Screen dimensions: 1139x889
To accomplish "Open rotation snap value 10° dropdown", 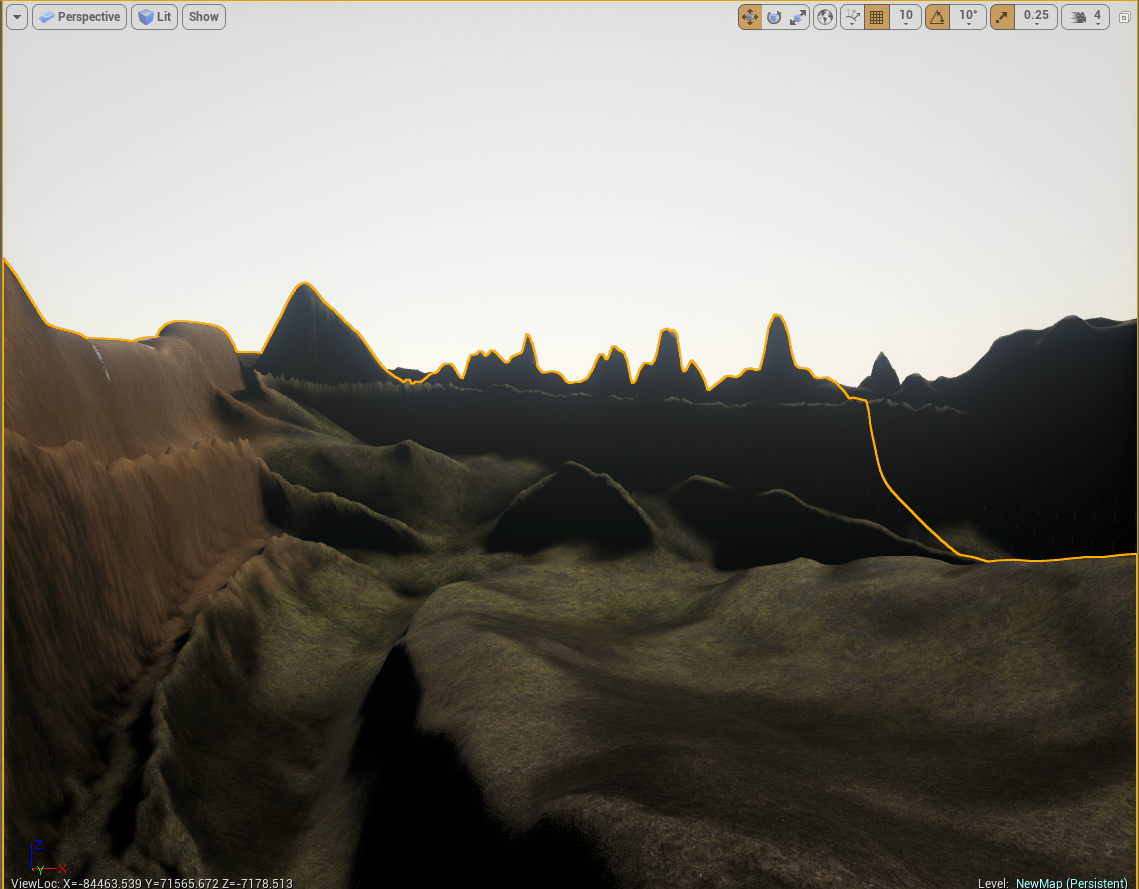I will pyautogui.click(x=968, y=17).
